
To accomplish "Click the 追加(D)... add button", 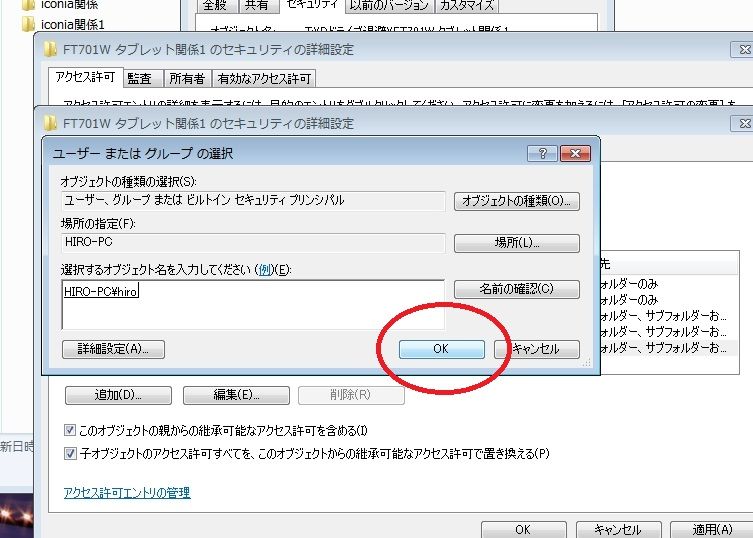I will [x=118, y=395].
